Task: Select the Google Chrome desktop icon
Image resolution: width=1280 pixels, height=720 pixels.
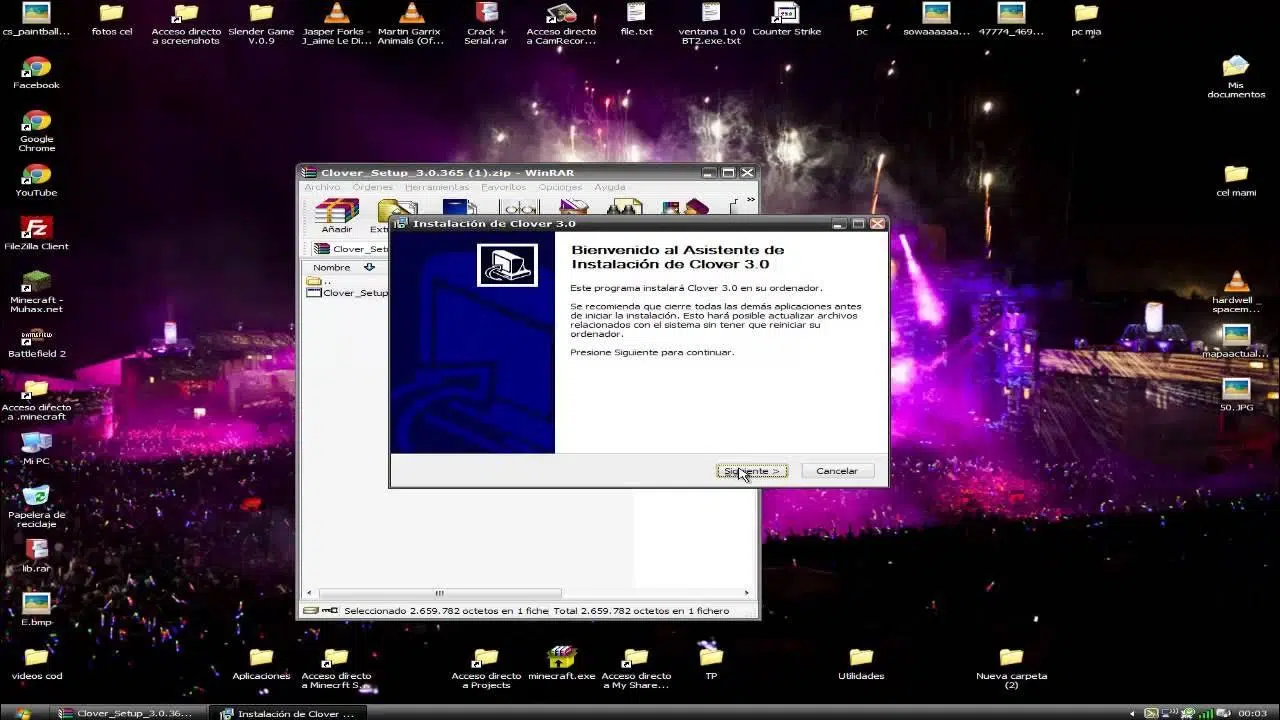Action: pos(37,122)
